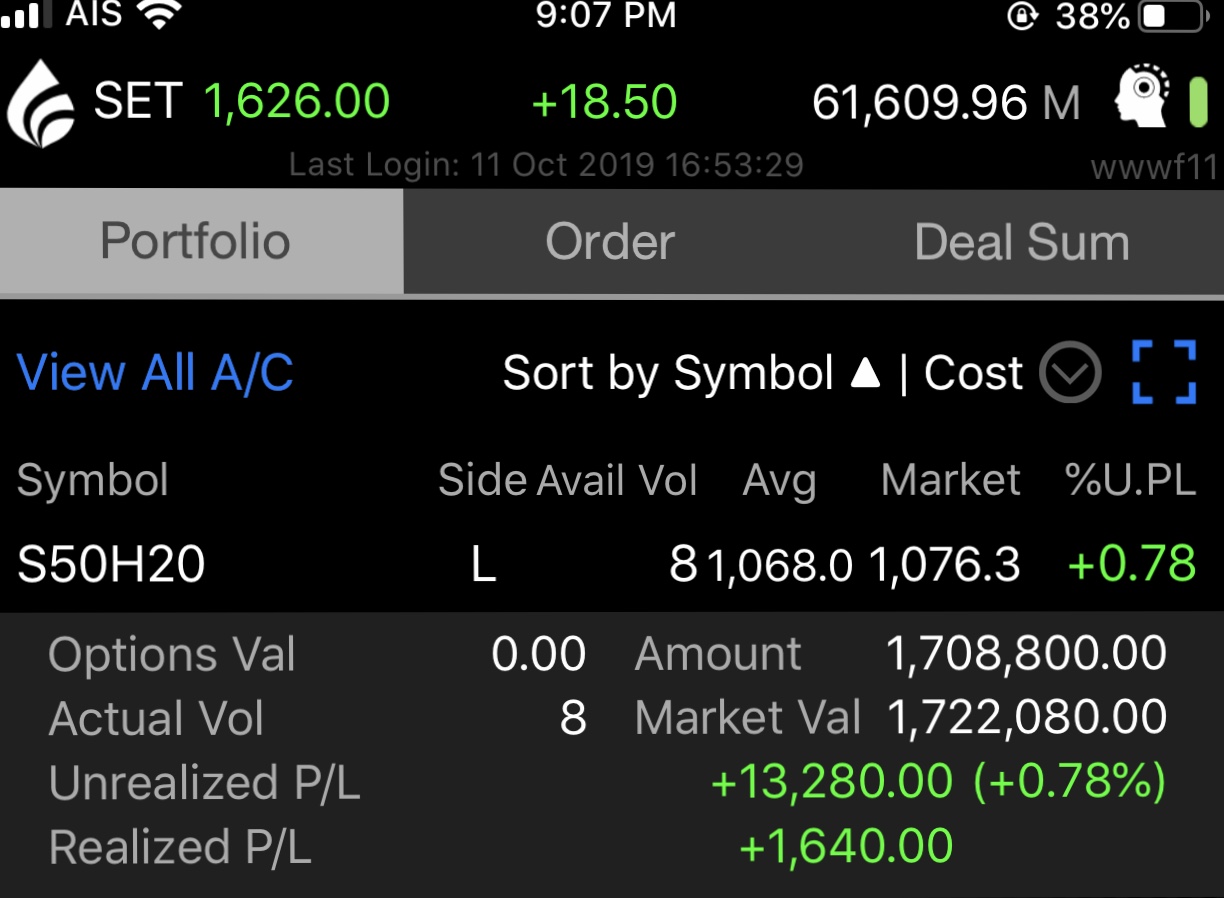Collapse the S50H20 position row
Image resolution: width=1224 pixels, height=898 pixels.
tap(612, 564)
